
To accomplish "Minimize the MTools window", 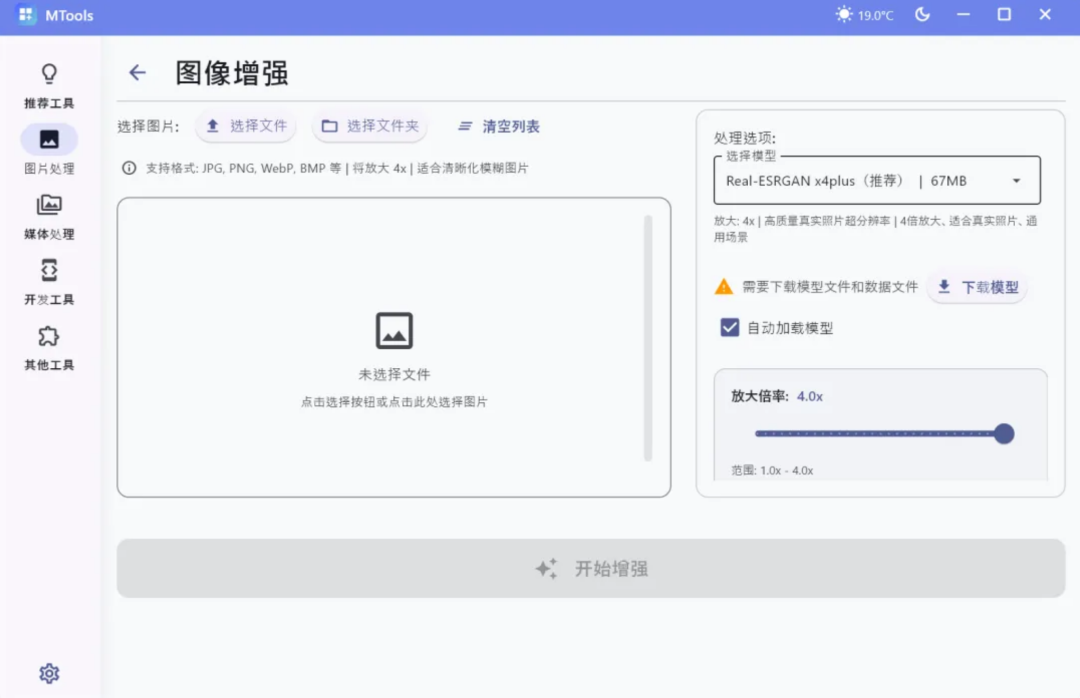I will [964, 14].
